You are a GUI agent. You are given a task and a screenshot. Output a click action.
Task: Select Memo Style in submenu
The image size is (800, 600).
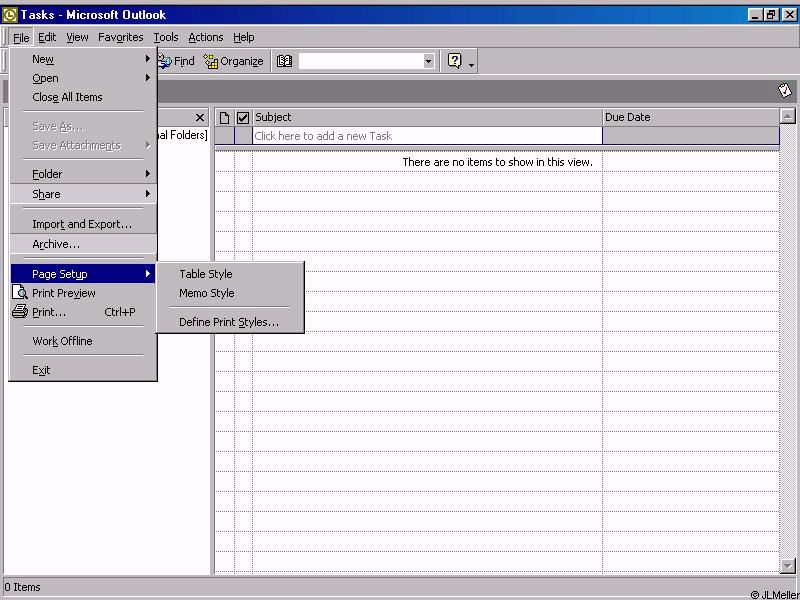(207, 293)
